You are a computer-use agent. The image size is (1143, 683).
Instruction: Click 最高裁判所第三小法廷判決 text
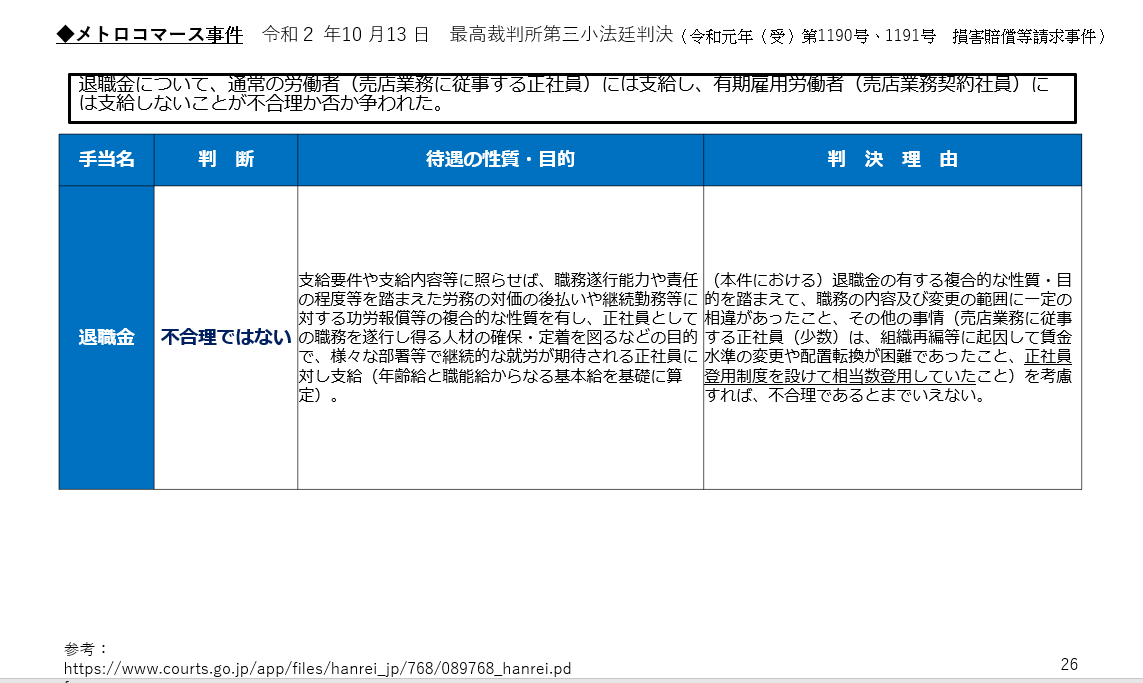[561, 34]
